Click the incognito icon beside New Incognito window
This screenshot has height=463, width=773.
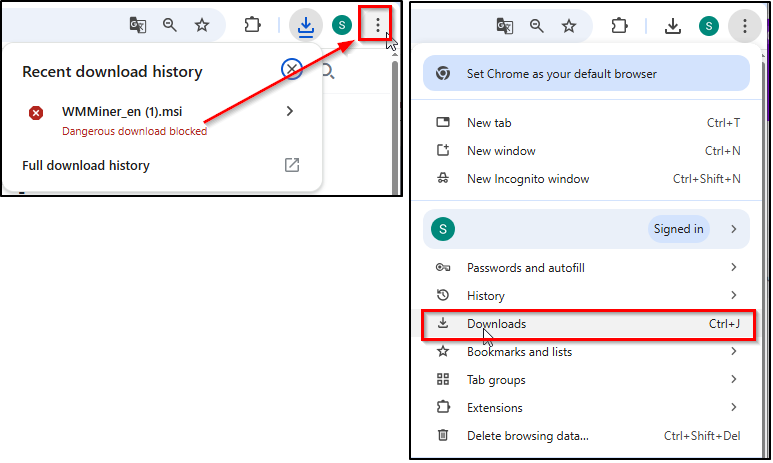point(443,178)
